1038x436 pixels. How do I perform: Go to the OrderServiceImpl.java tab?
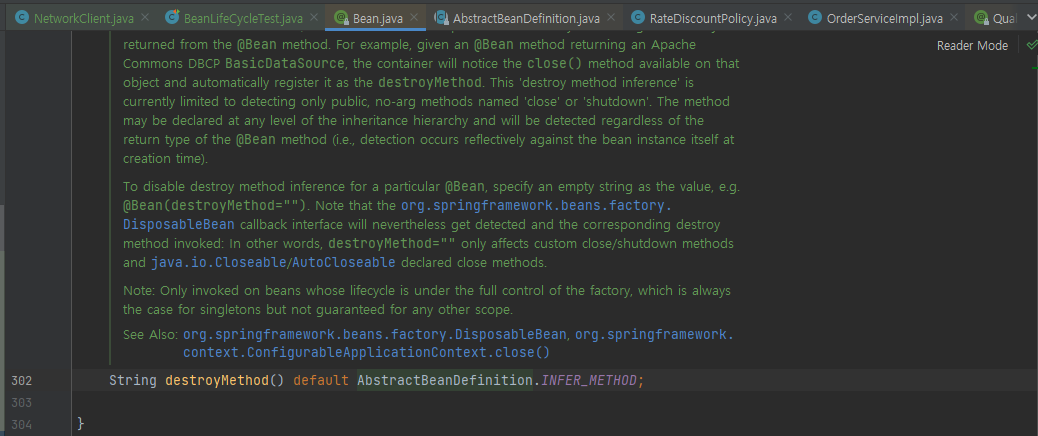tap(884, 18)
